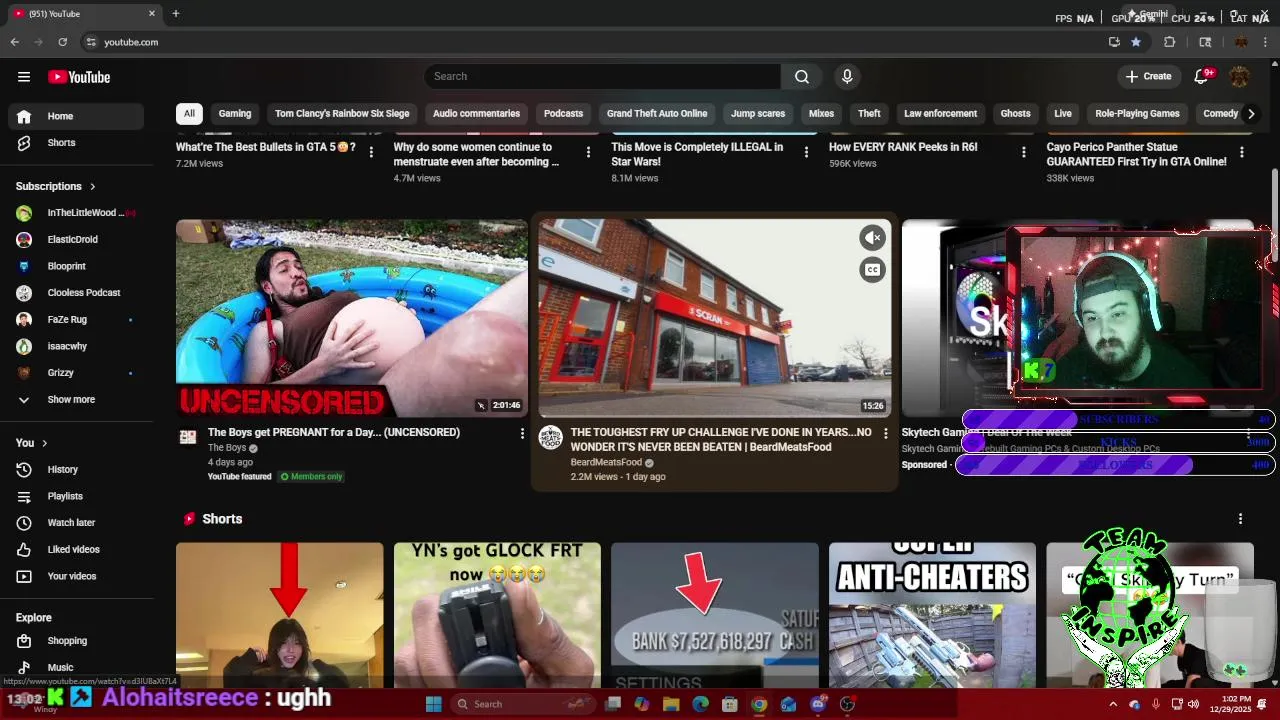Open the YN's got GLOCK FRT short
The width and height of the screenshot is (1280, 720).
(x=497, y=615)
